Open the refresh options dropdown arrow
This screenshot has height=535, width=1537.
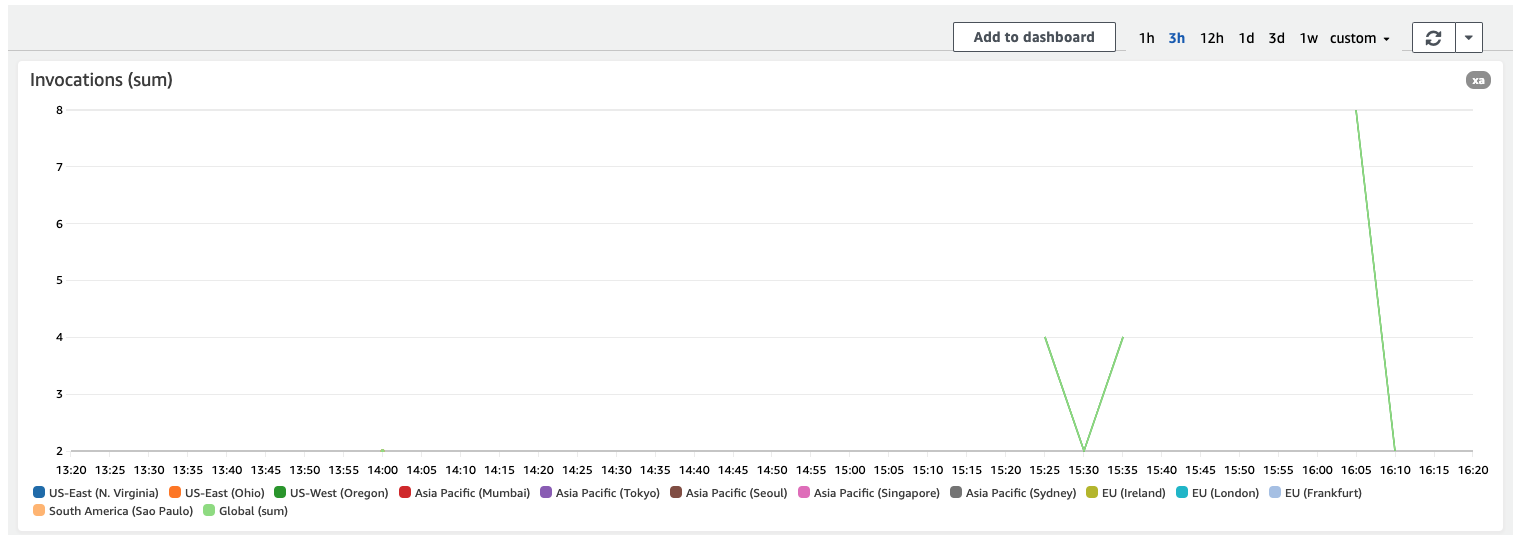coord(1468,38)
